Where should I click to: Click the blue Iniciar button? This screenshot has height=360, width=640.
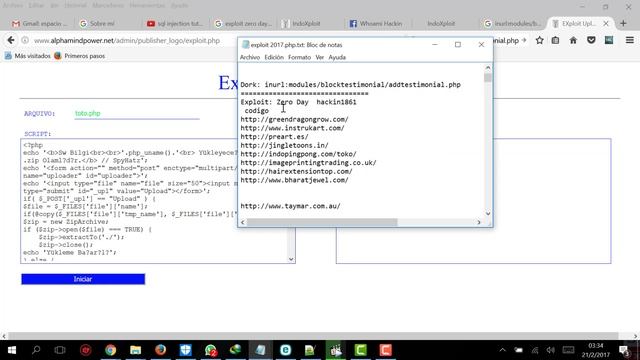point(83,279)
